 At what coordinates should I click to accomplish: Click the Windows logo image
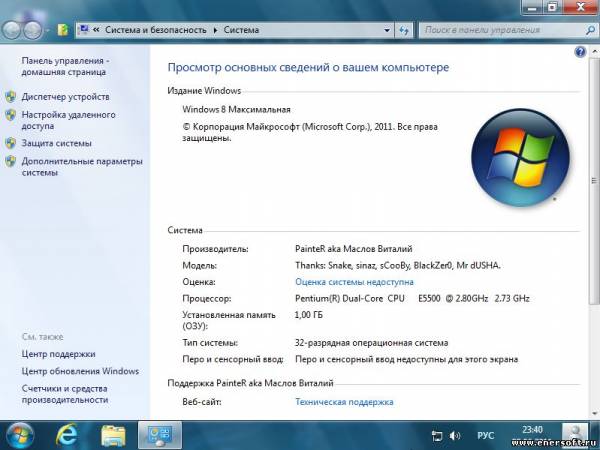coord(520,157)
